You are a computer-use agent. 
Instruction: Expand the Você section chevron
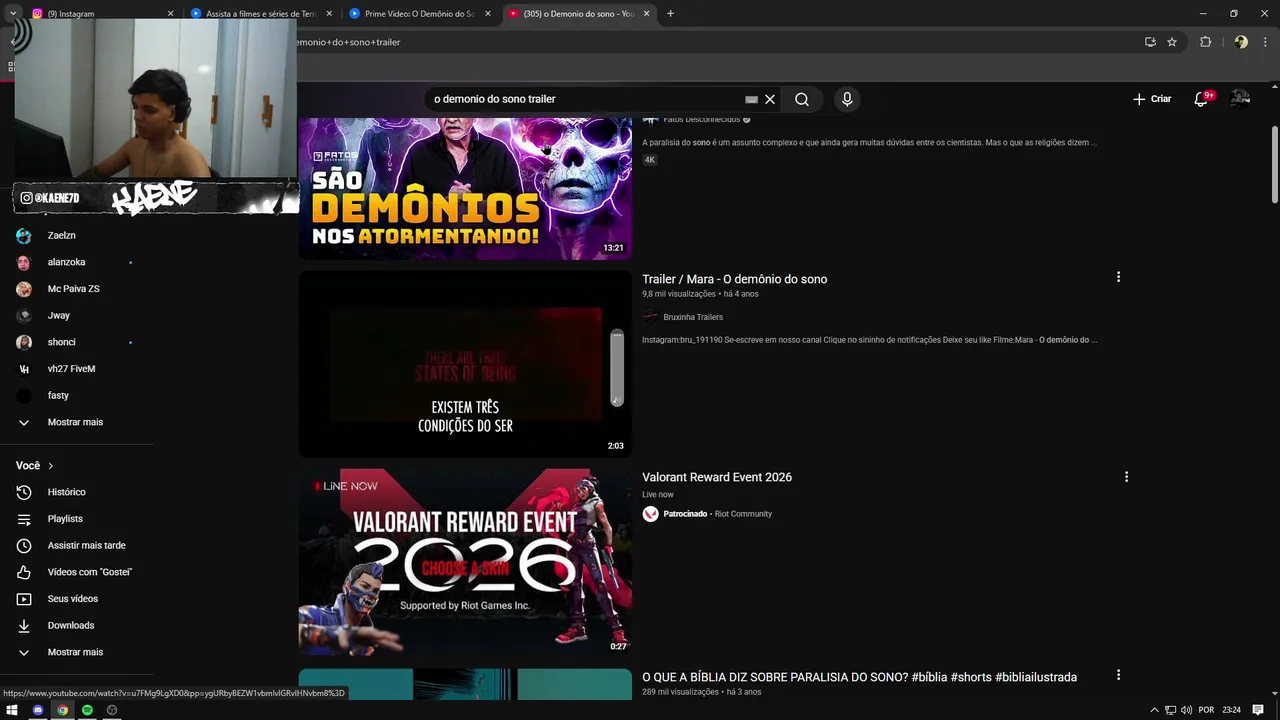point(50,466)
